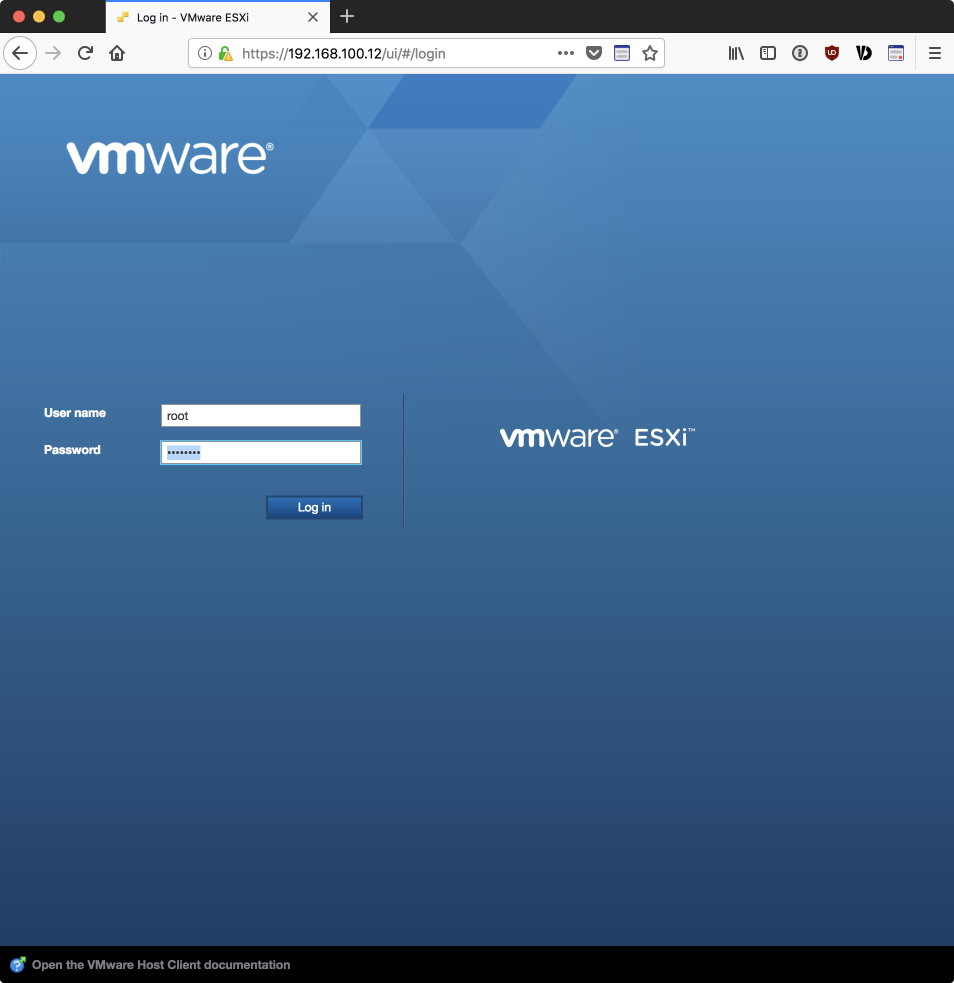Click the insecure connection padlock warning icon
Viewport: 954px width, 983px height.
click(225, 54)
